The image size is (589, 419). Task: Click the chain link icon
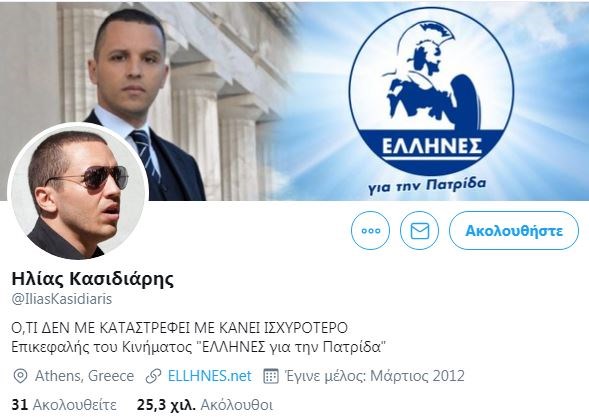[153, 376]
